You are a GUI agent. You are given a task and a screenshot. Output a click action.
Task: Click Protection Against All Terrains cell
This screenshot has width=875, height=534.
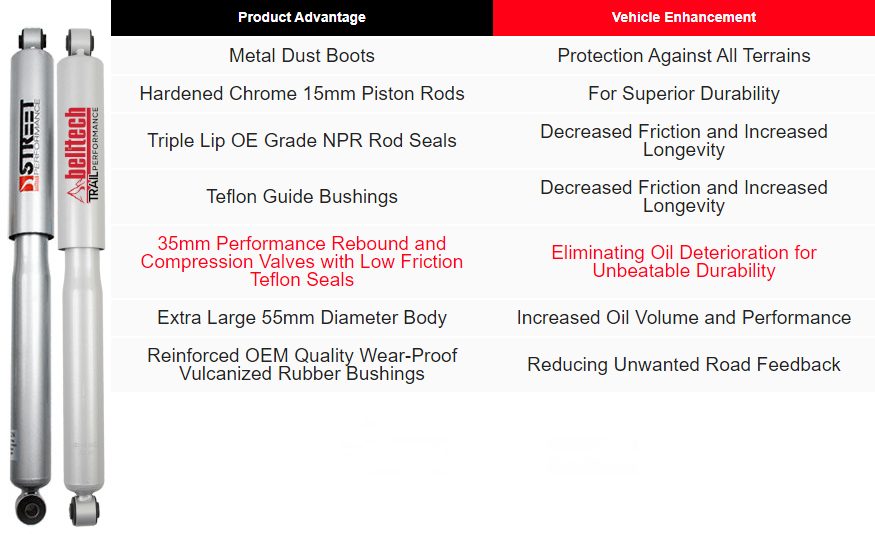point(683,56)
